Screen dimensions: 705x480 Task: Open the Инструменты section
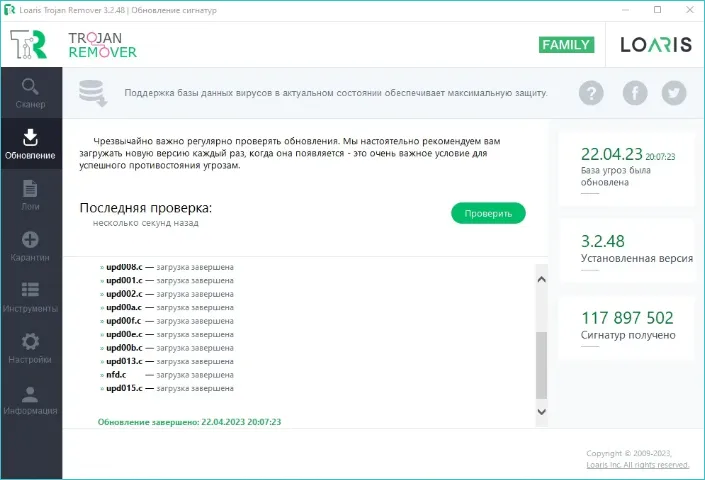[31, 297]
